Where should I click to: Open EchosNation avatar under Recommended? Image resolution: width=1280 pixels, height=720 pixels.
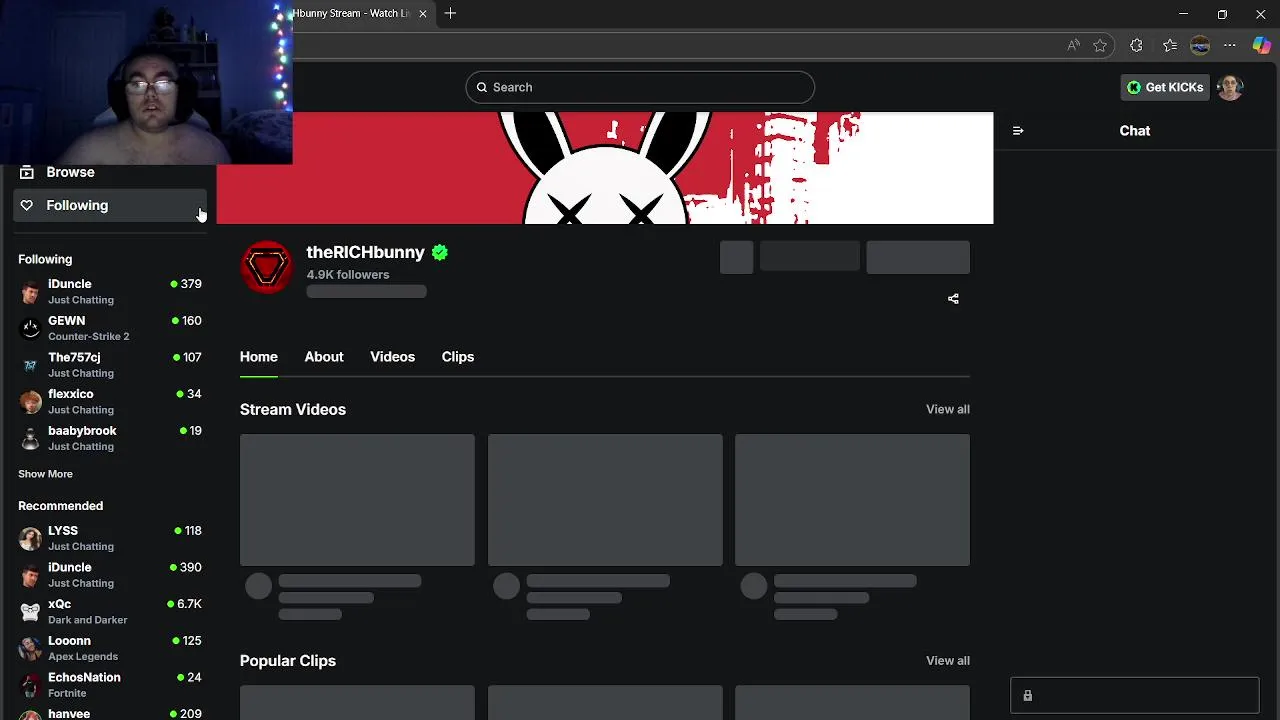30,685
